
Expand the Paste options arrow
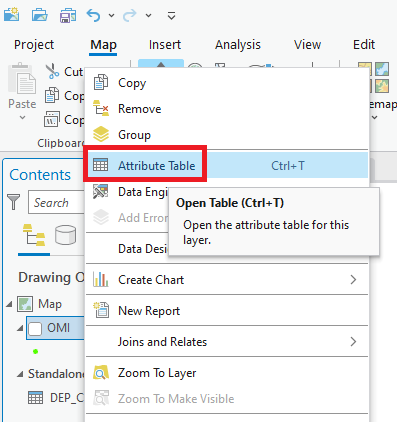point(22,117)
